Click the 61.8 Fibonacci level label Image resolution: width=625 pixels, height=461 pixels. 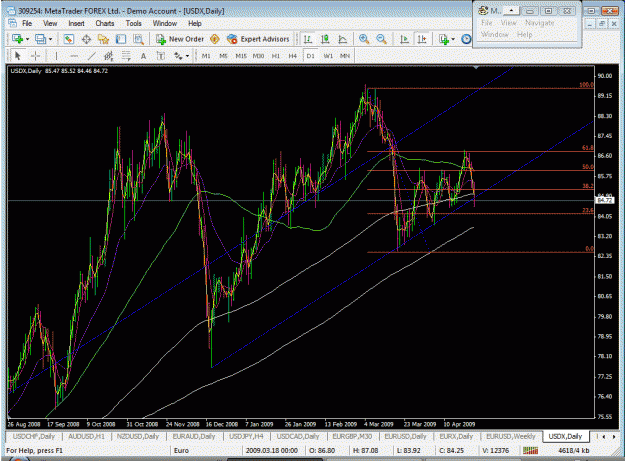coord(587,148)
